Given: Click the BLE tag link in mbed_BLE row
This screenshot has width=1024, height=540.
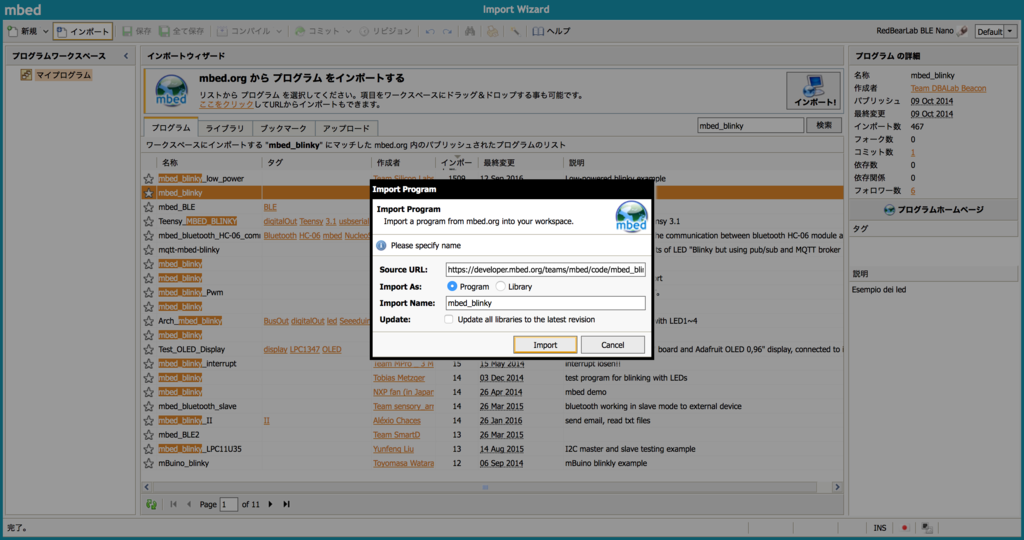Looking at the screenshot, I should coord(270,207).
